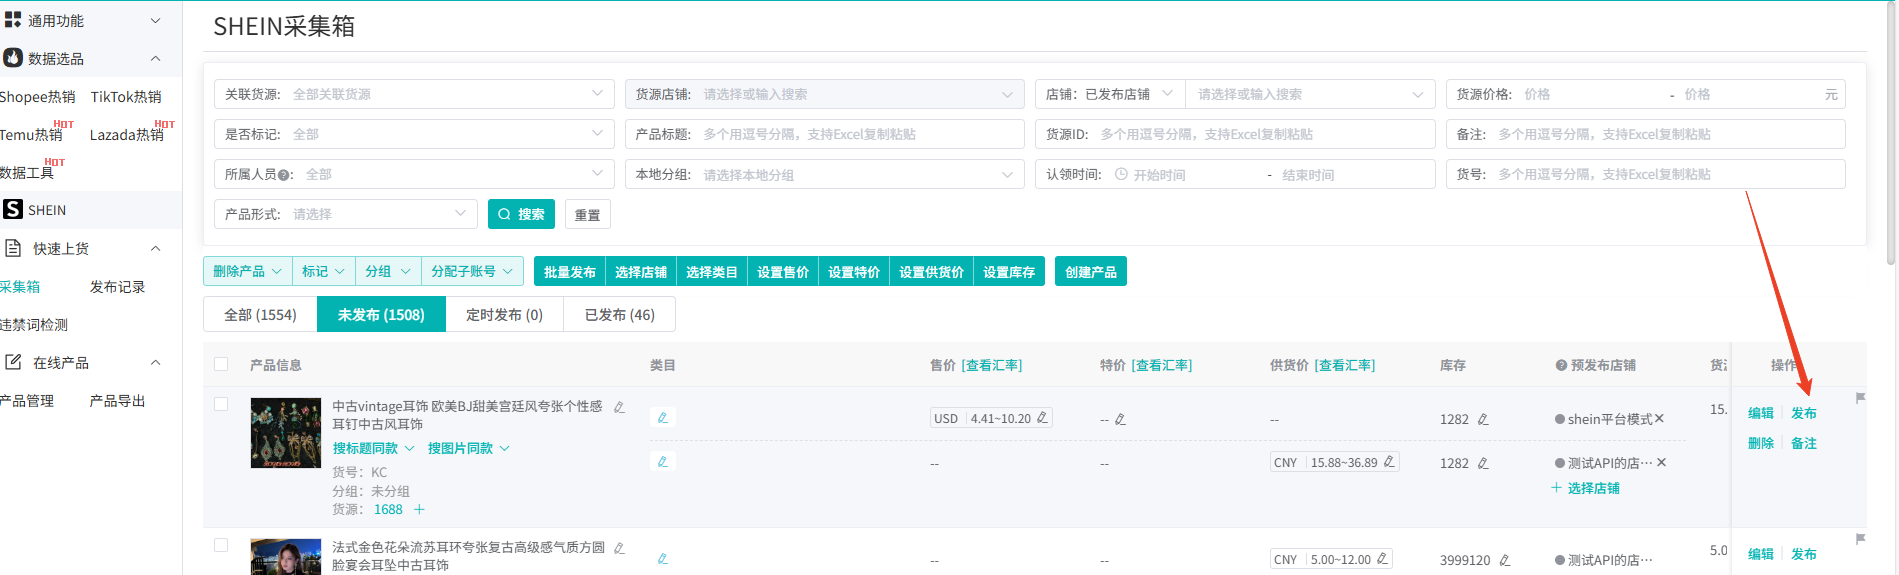1899x575 pixels.
Task: Switch to 已发布 (46) tab
Action: click(619, 314)
